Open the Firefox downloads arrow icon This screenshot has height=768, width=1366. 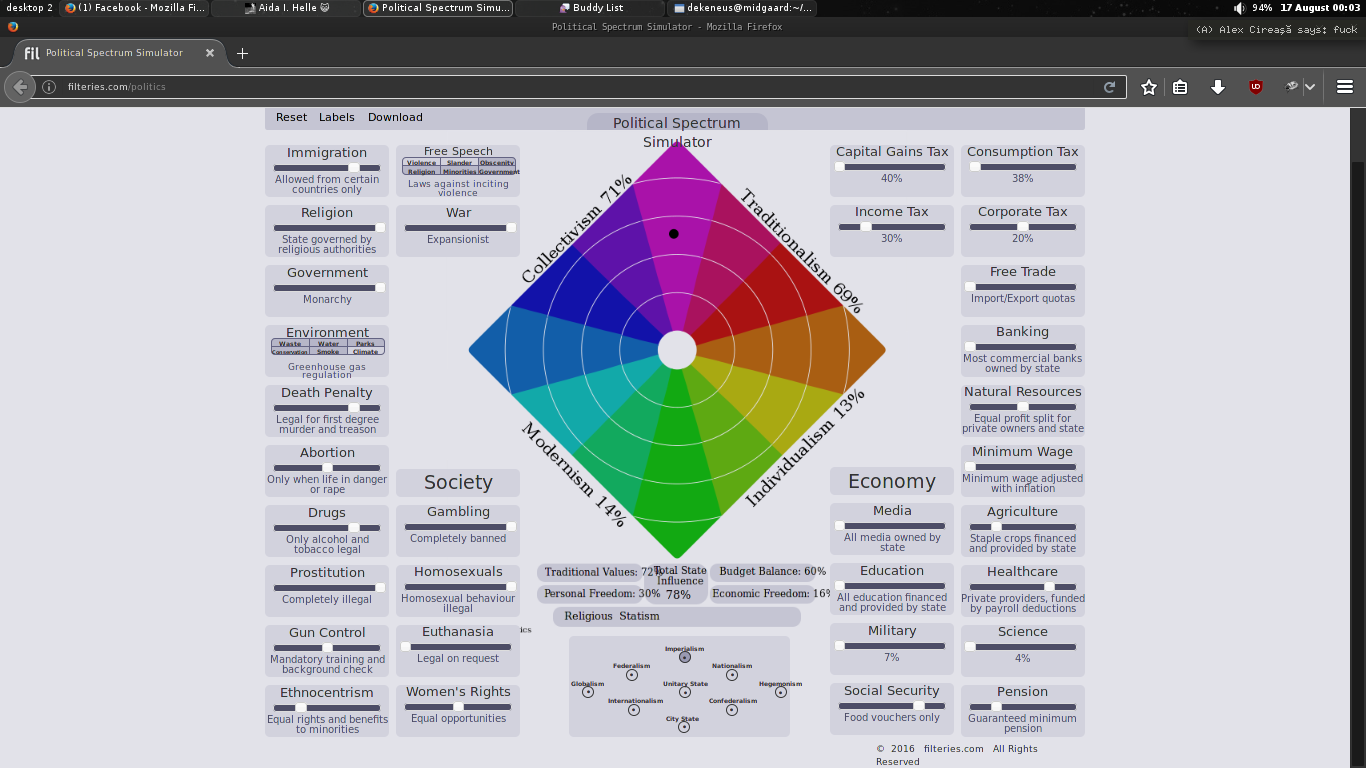coord(1218,87)
